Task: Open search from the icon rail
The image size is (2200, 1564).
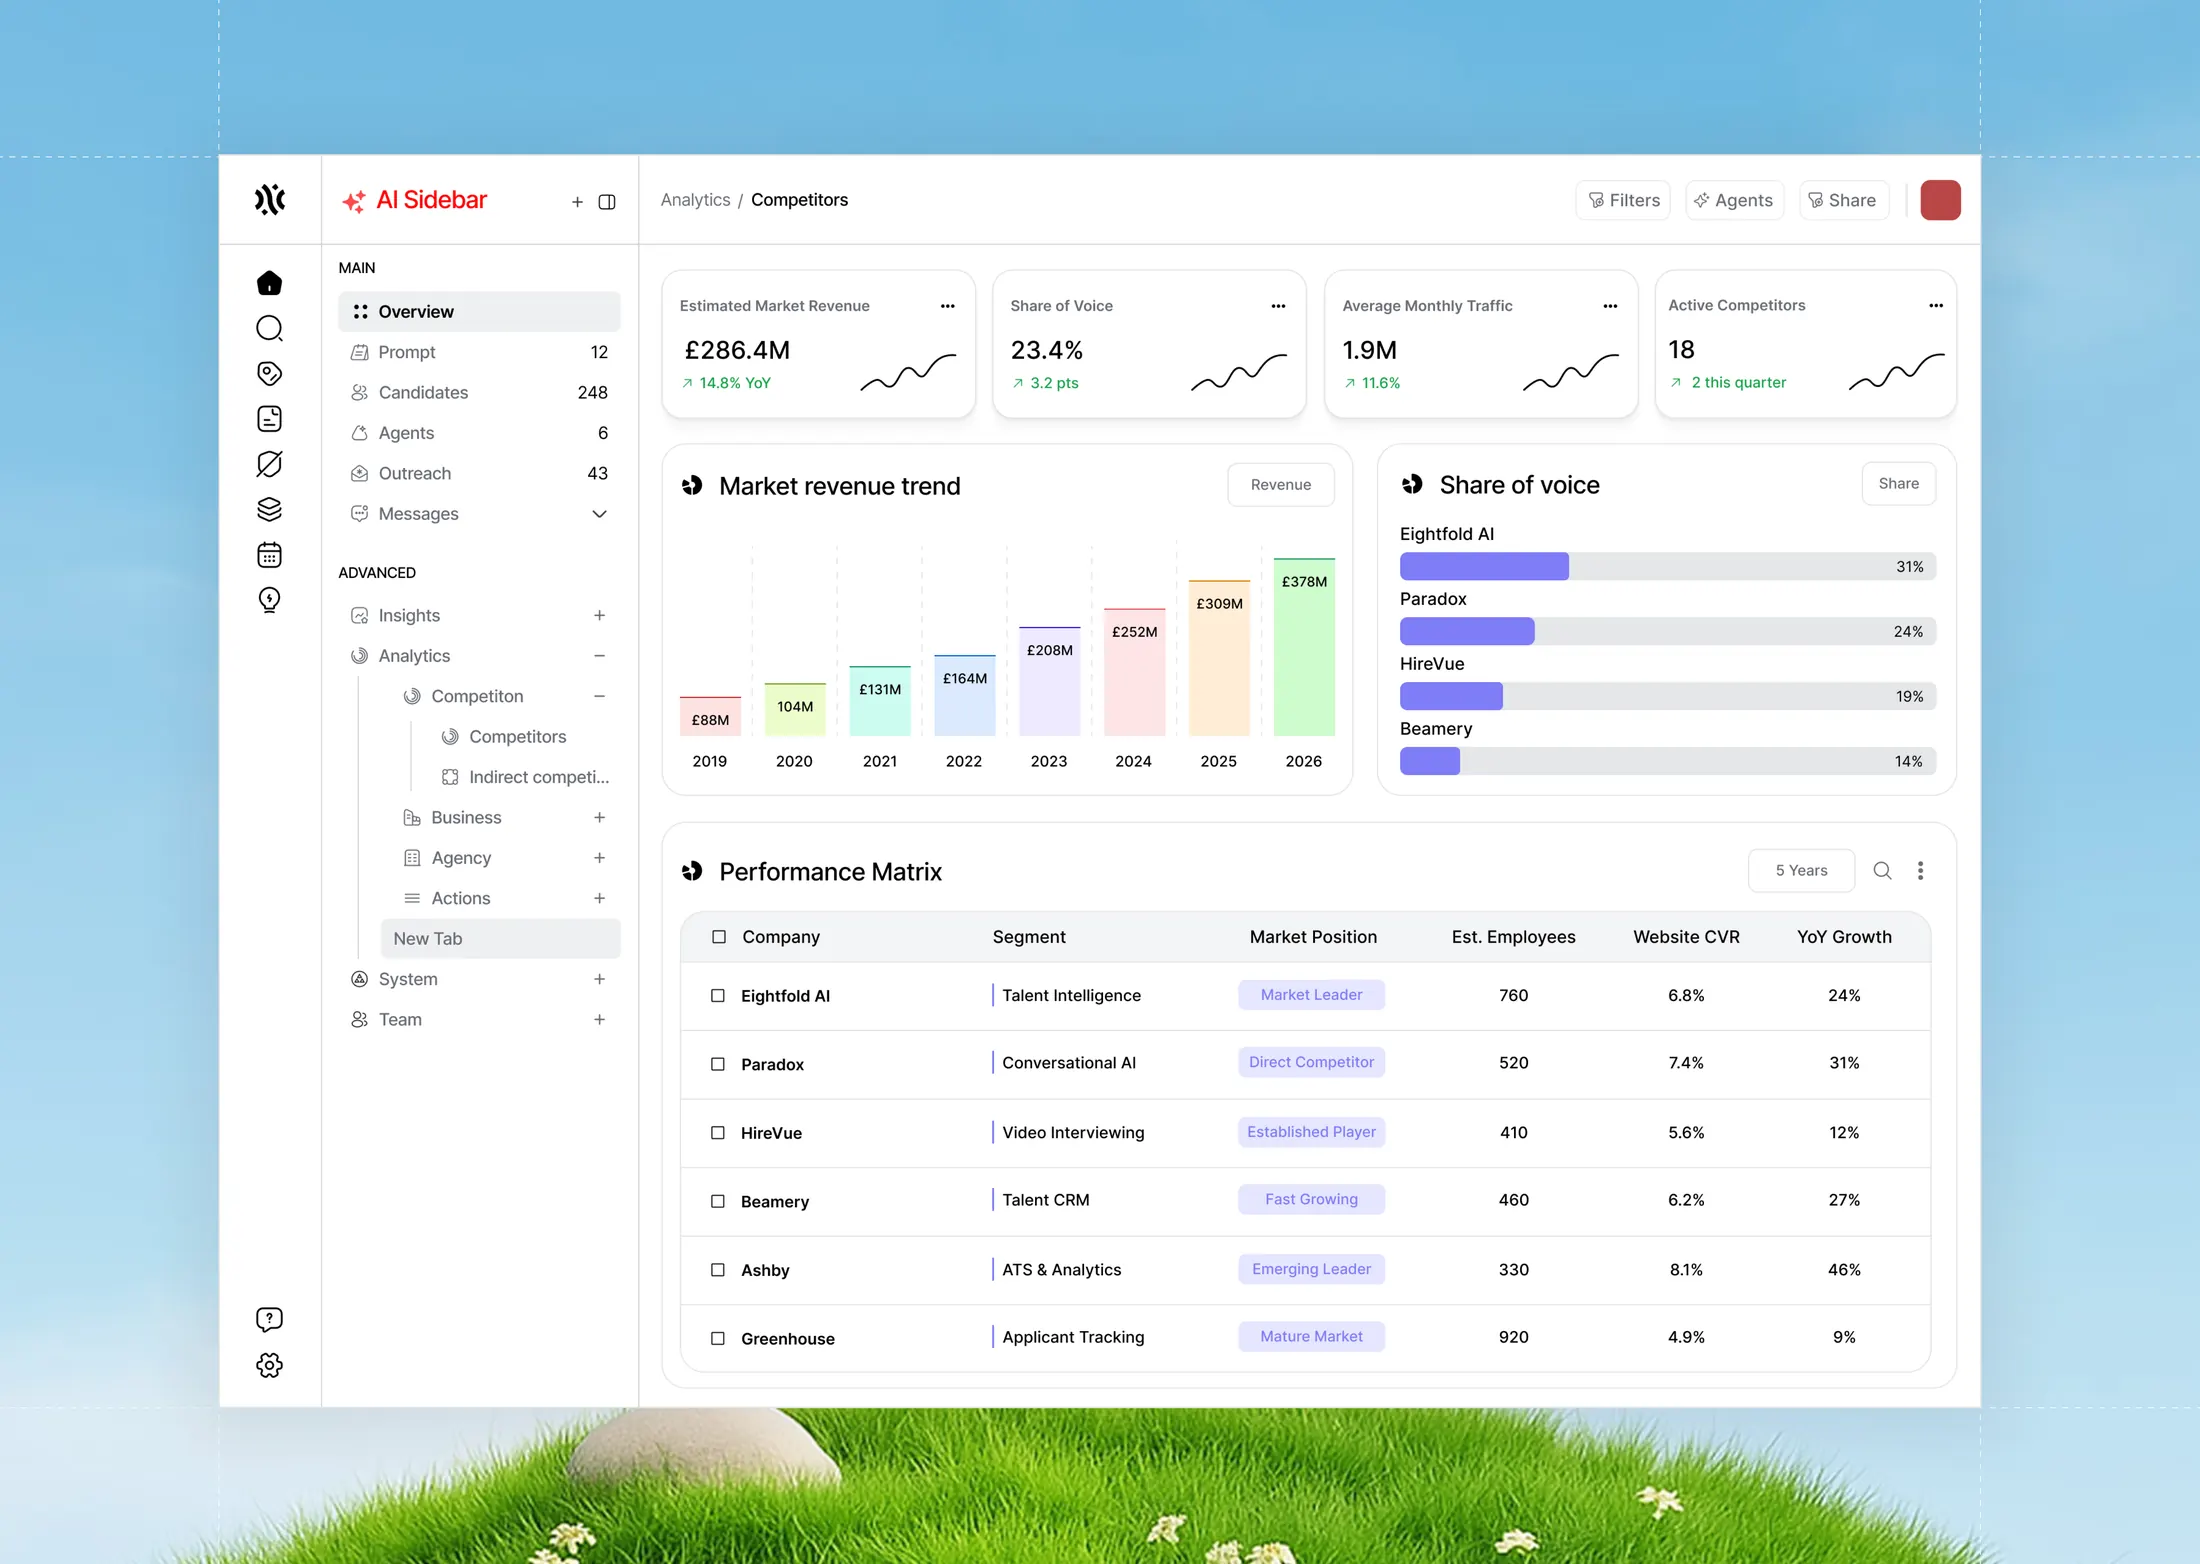Action: click(270, 329)
